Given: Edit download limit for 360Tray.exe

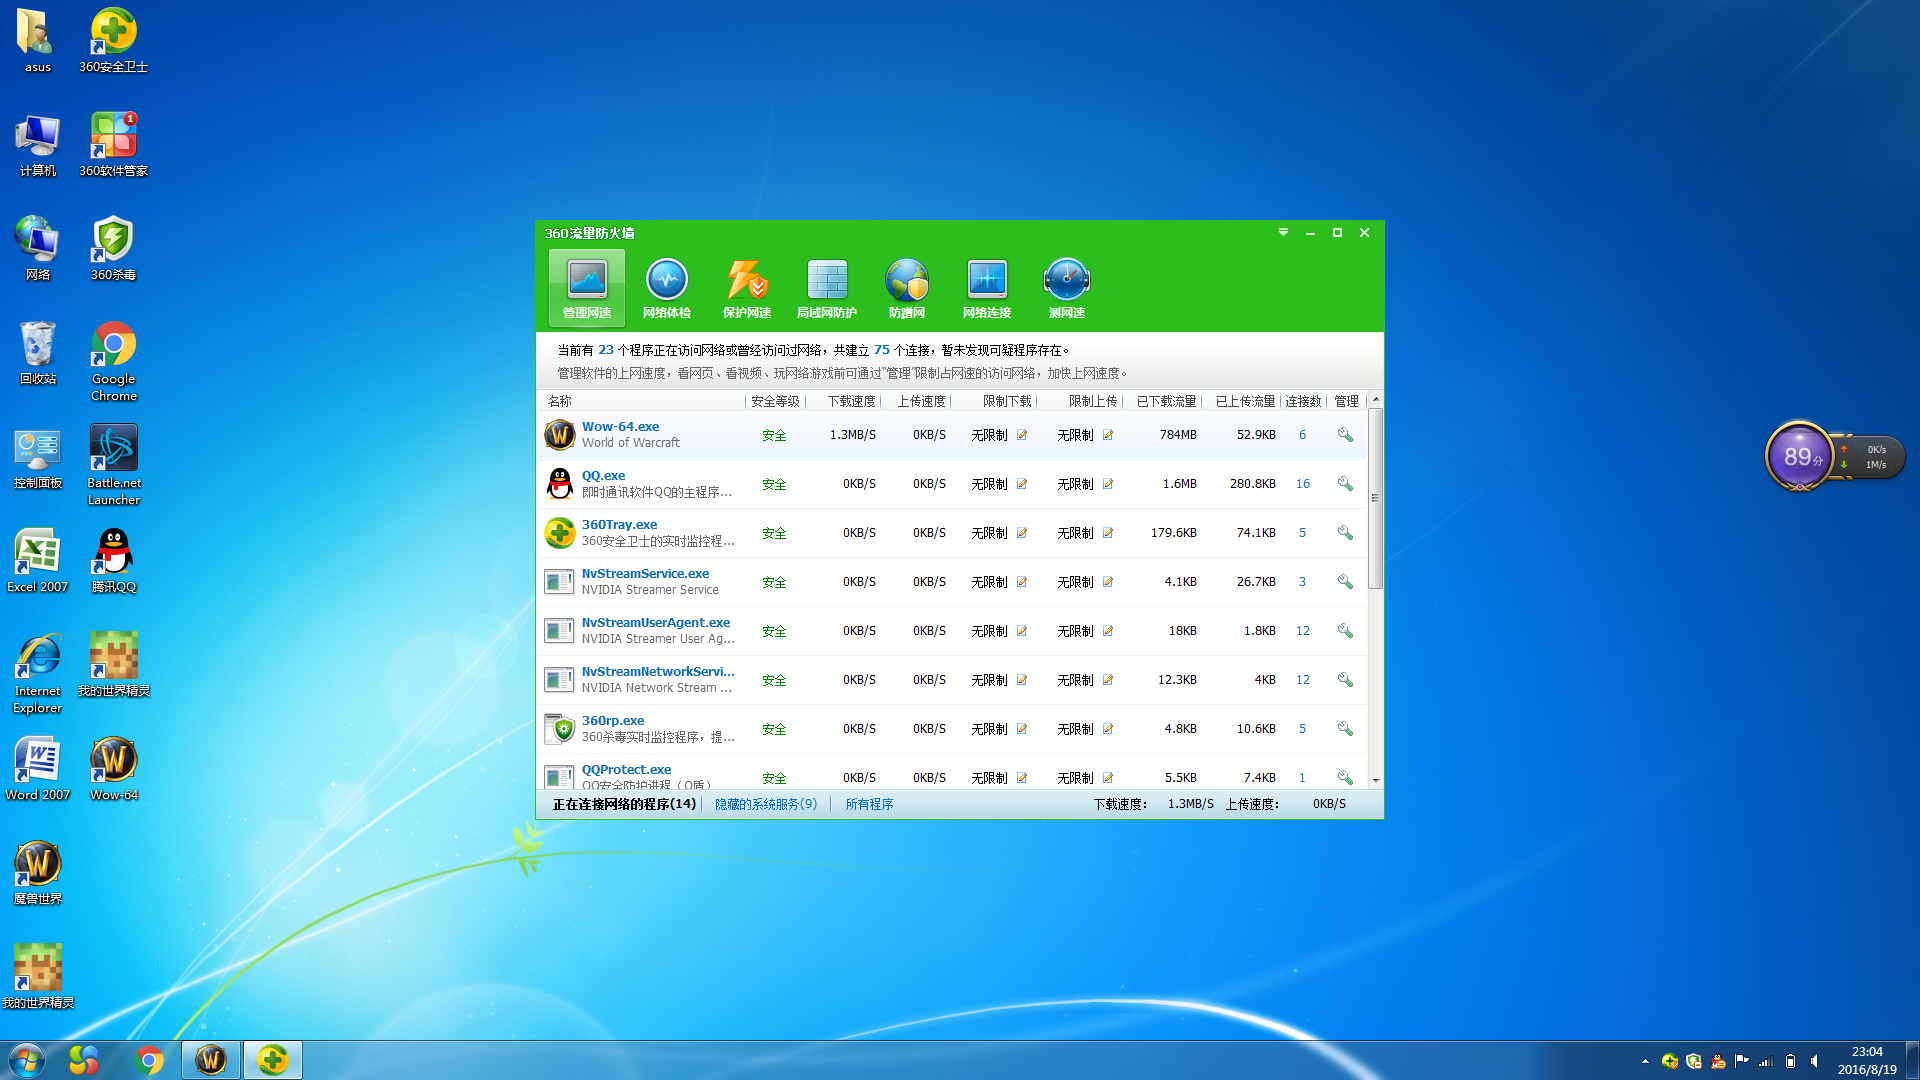Looking at the screenshot, I should 1022,533.
